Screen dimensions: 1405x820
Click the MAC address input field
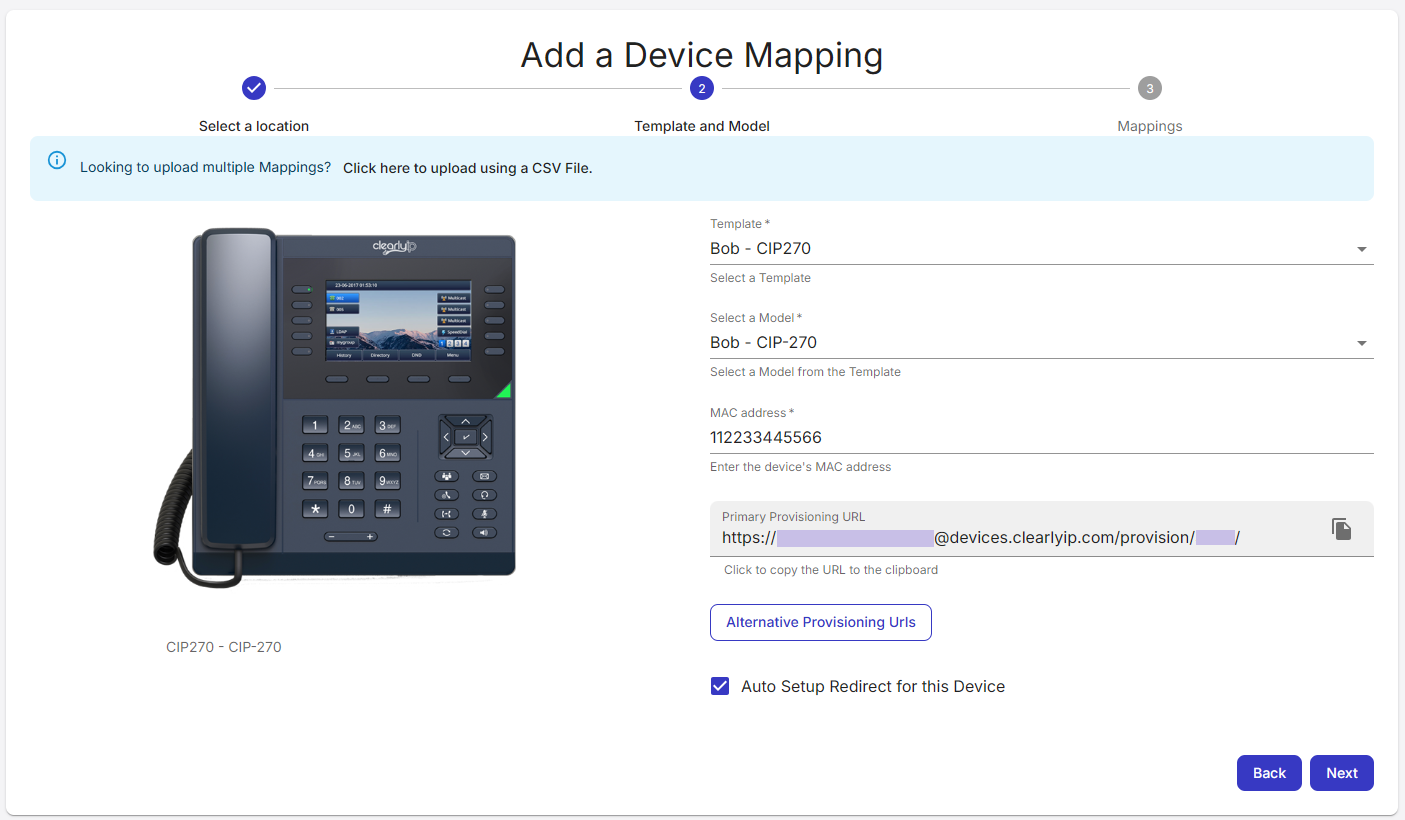pos(1042,437)
